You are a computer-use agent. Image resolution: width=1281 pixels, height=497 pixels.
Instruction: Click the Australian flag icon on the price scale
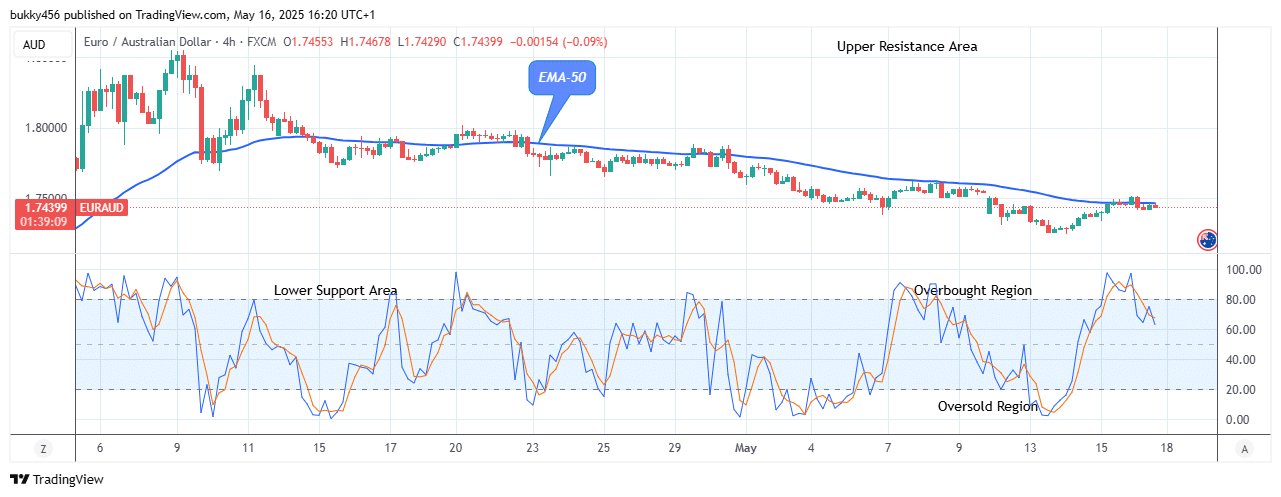[1208, 239]
